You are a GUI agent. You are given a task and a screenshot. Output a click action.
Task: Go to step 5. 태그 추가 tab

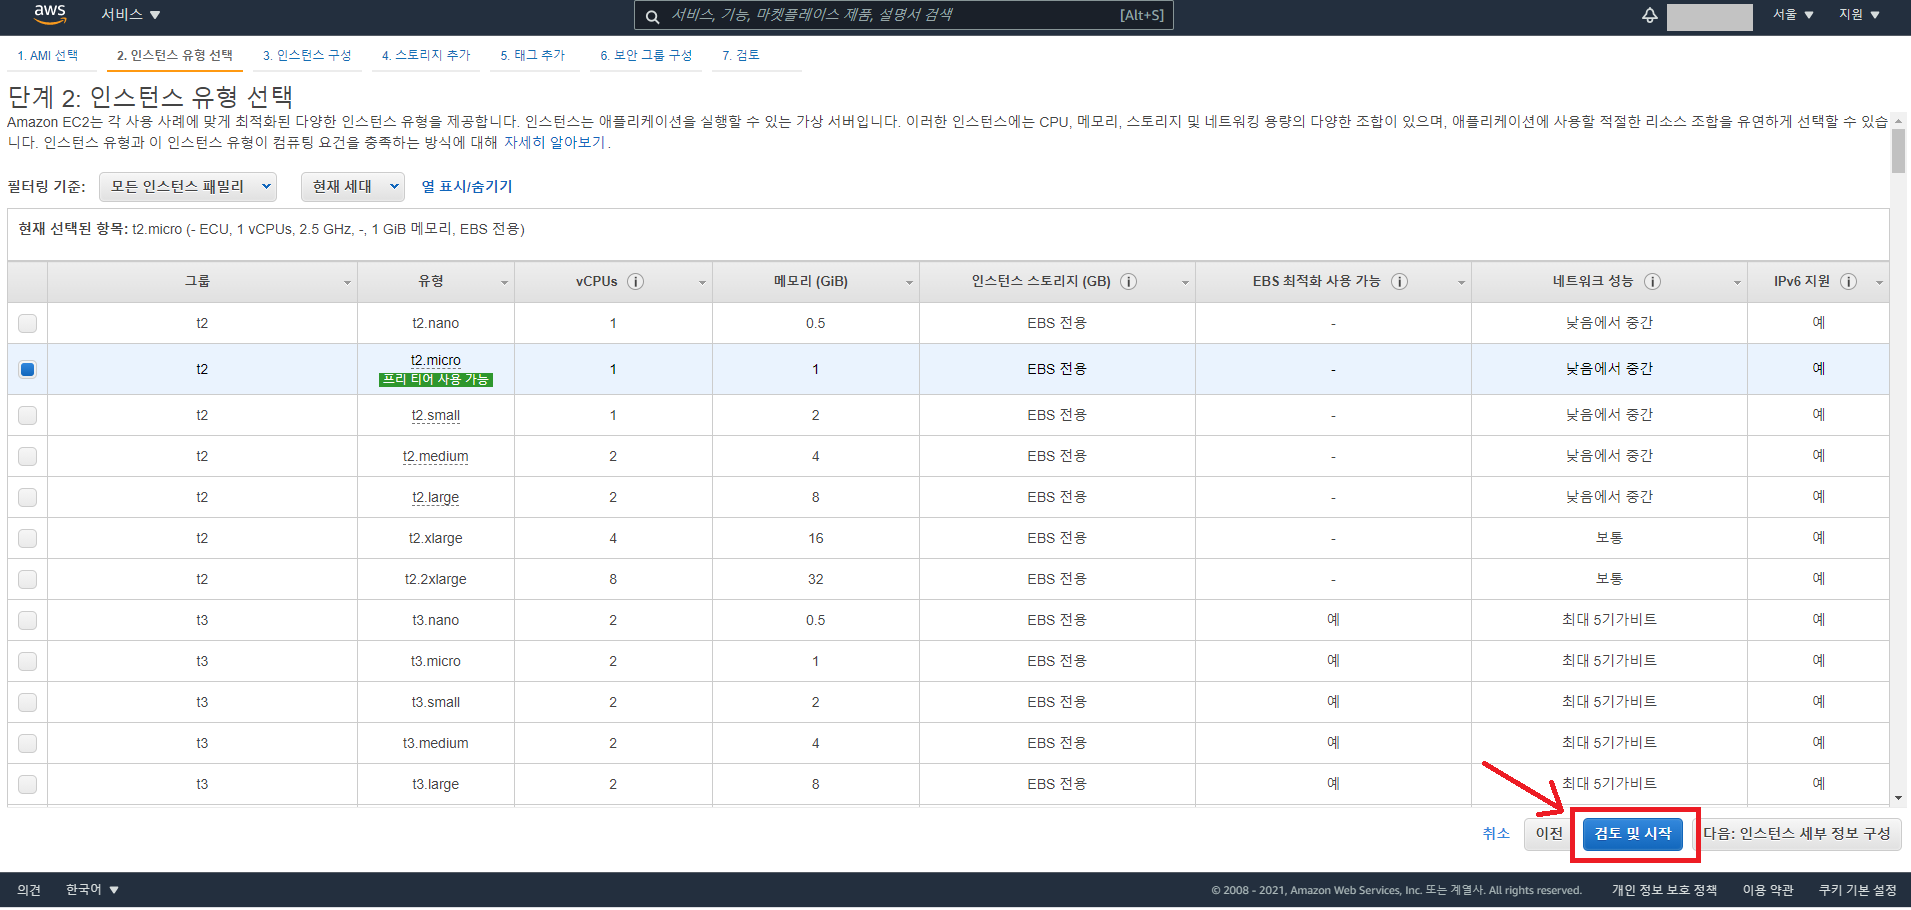(x=533, y=56)
